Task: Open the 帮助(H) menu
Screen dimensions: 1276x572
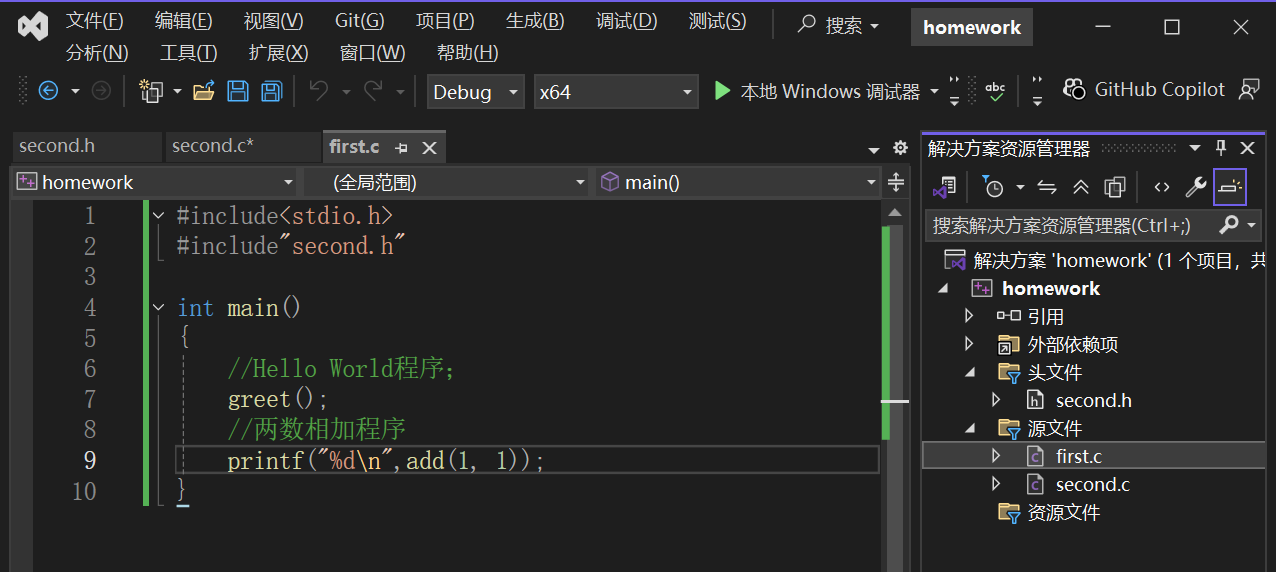Action: 468,53
